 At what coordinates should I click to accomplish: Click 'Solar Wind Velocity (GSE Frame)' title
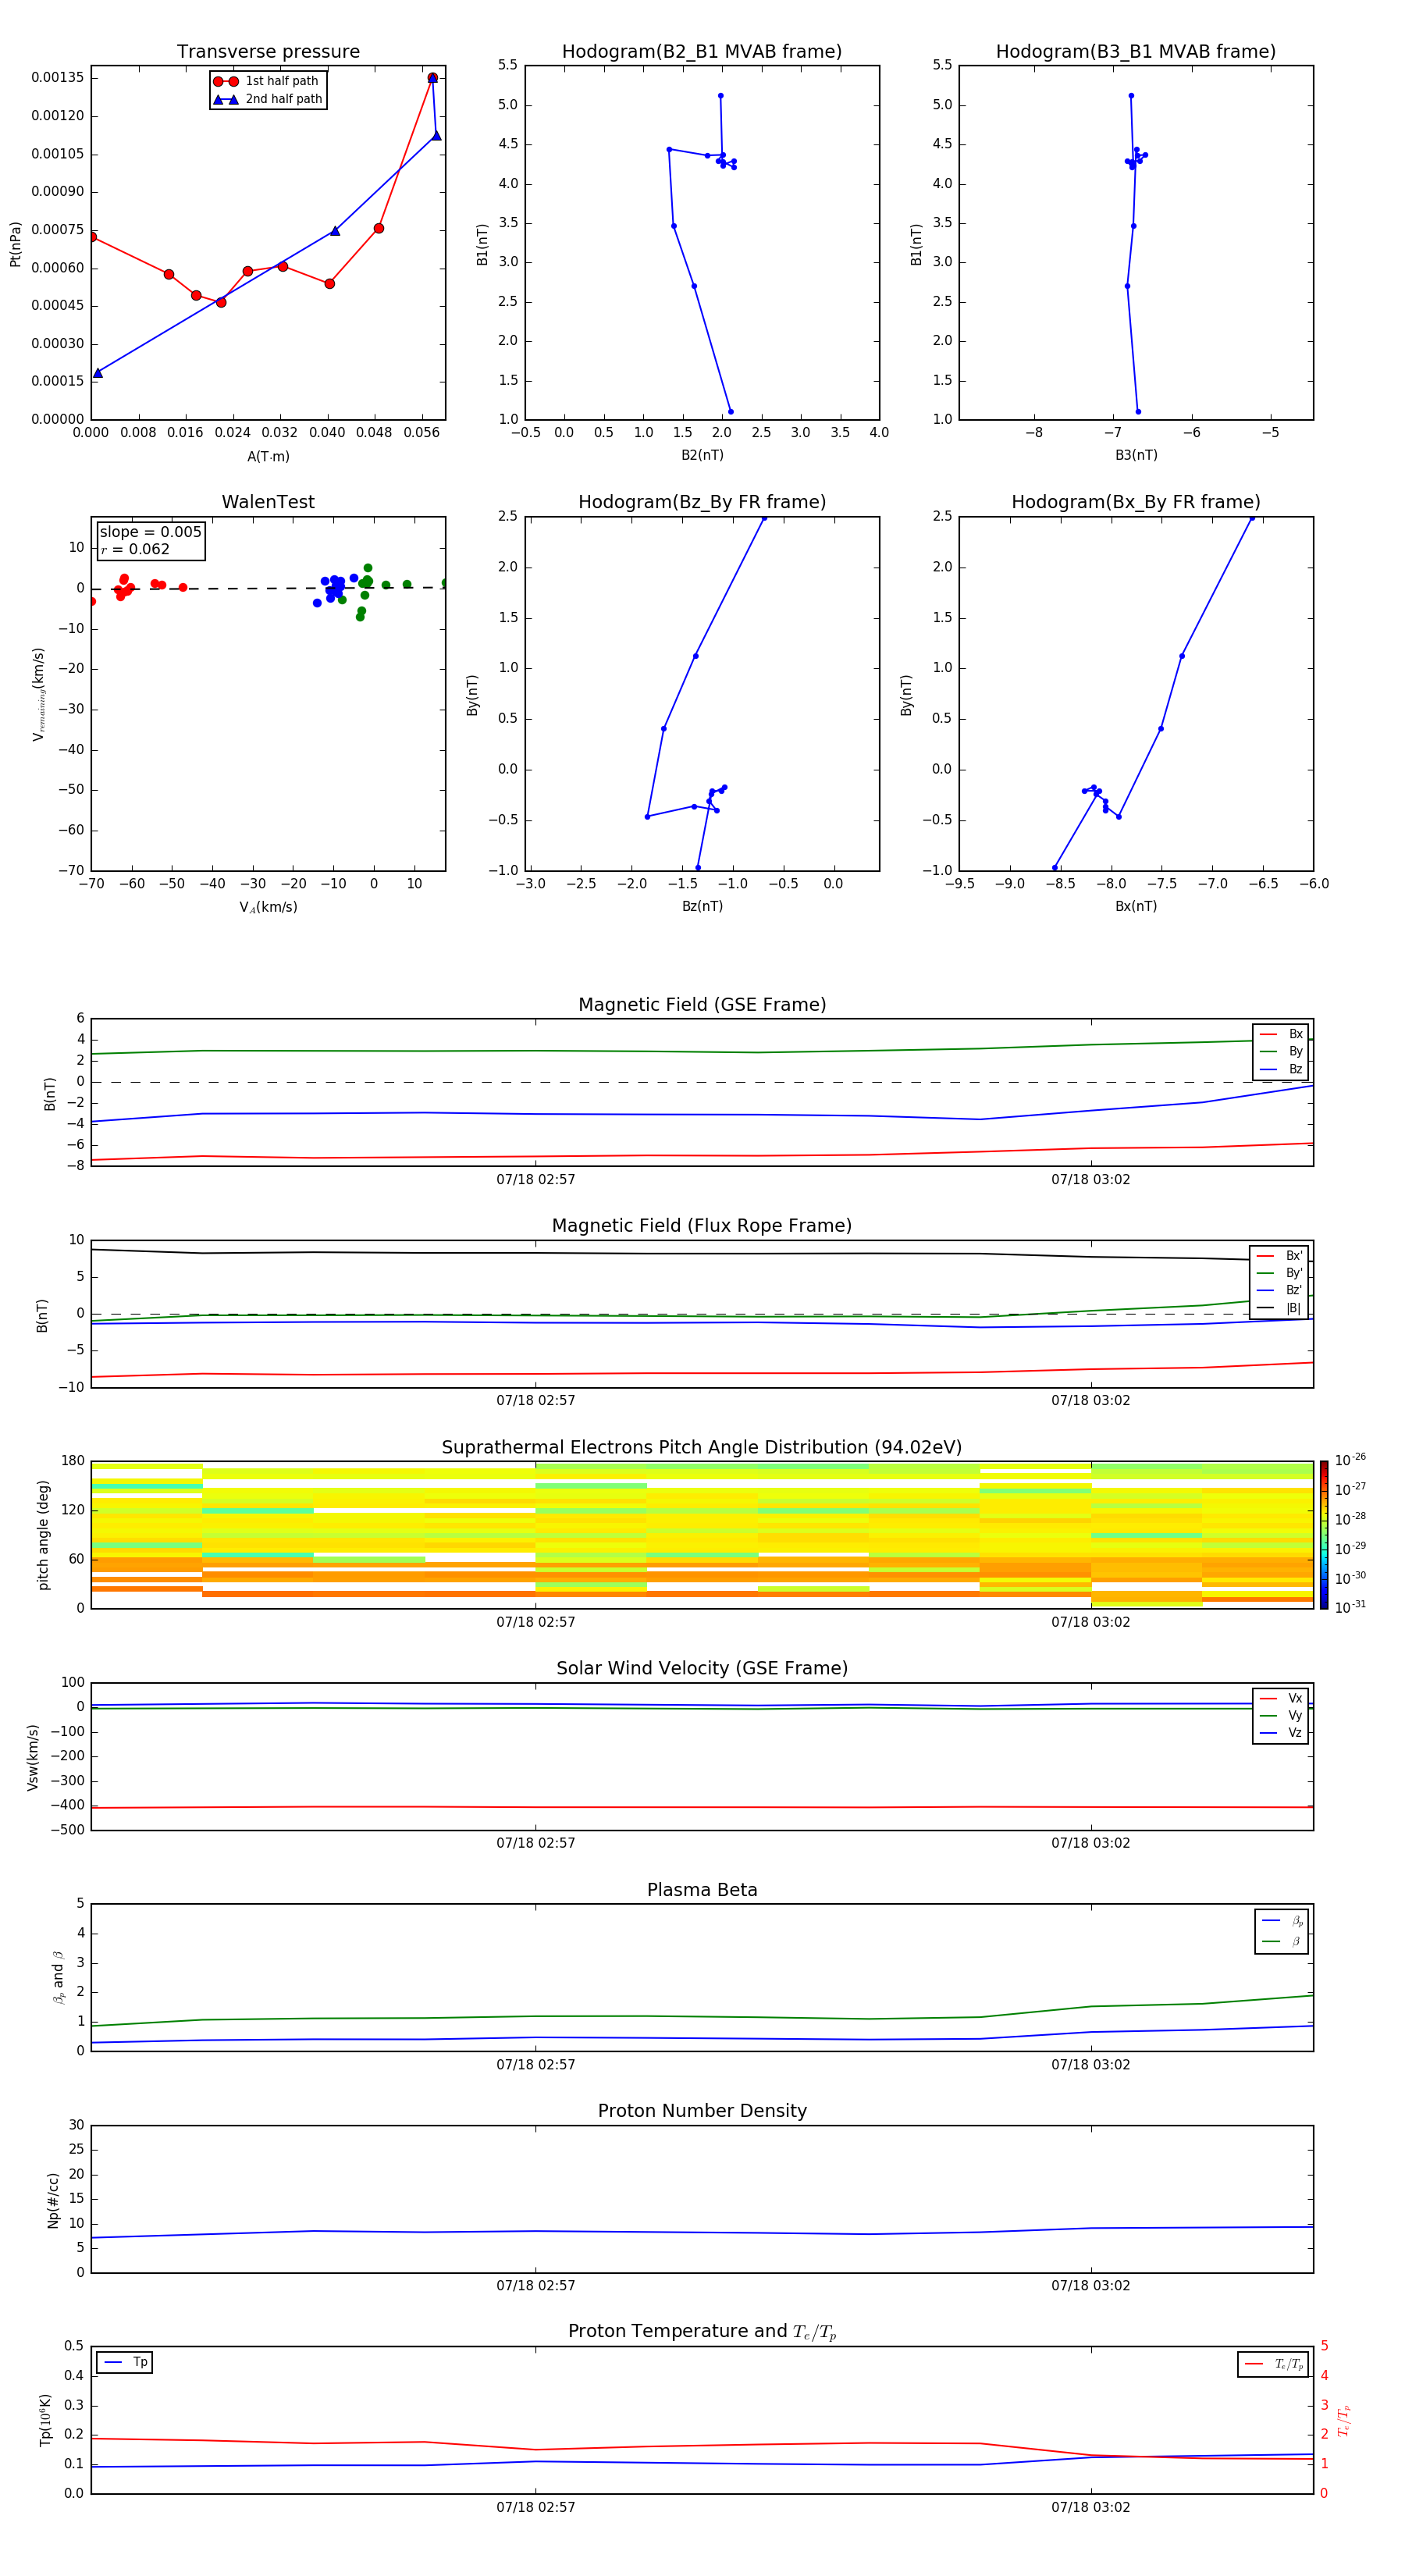pyautogui.click(x=702, y=1669)
